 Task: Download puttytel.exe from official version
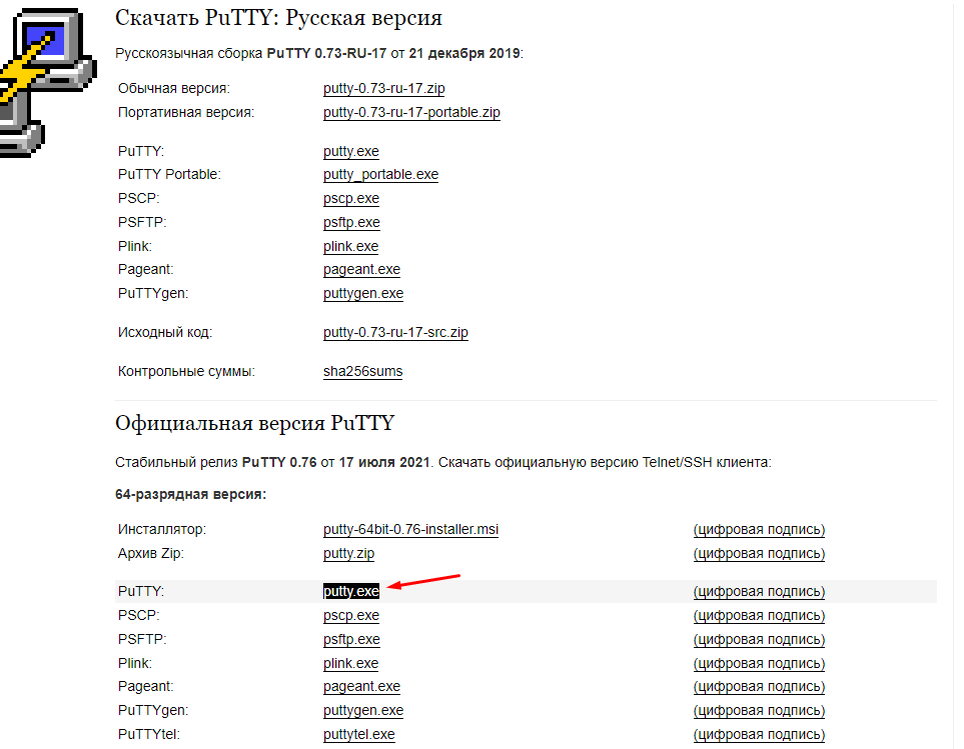(x=359, y=734)
